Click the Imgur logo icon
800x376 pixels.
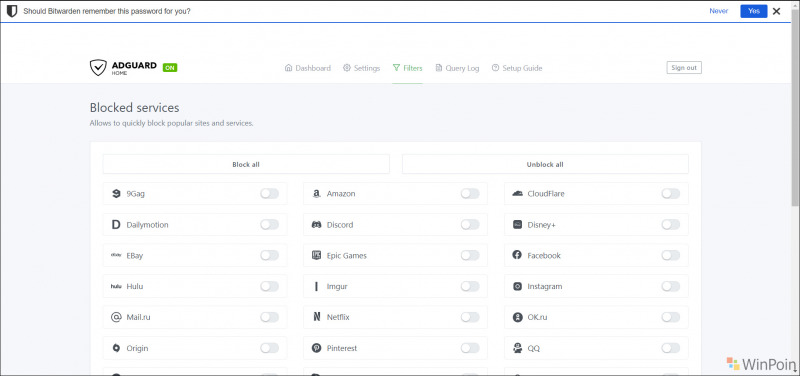[x=316, y=286]
